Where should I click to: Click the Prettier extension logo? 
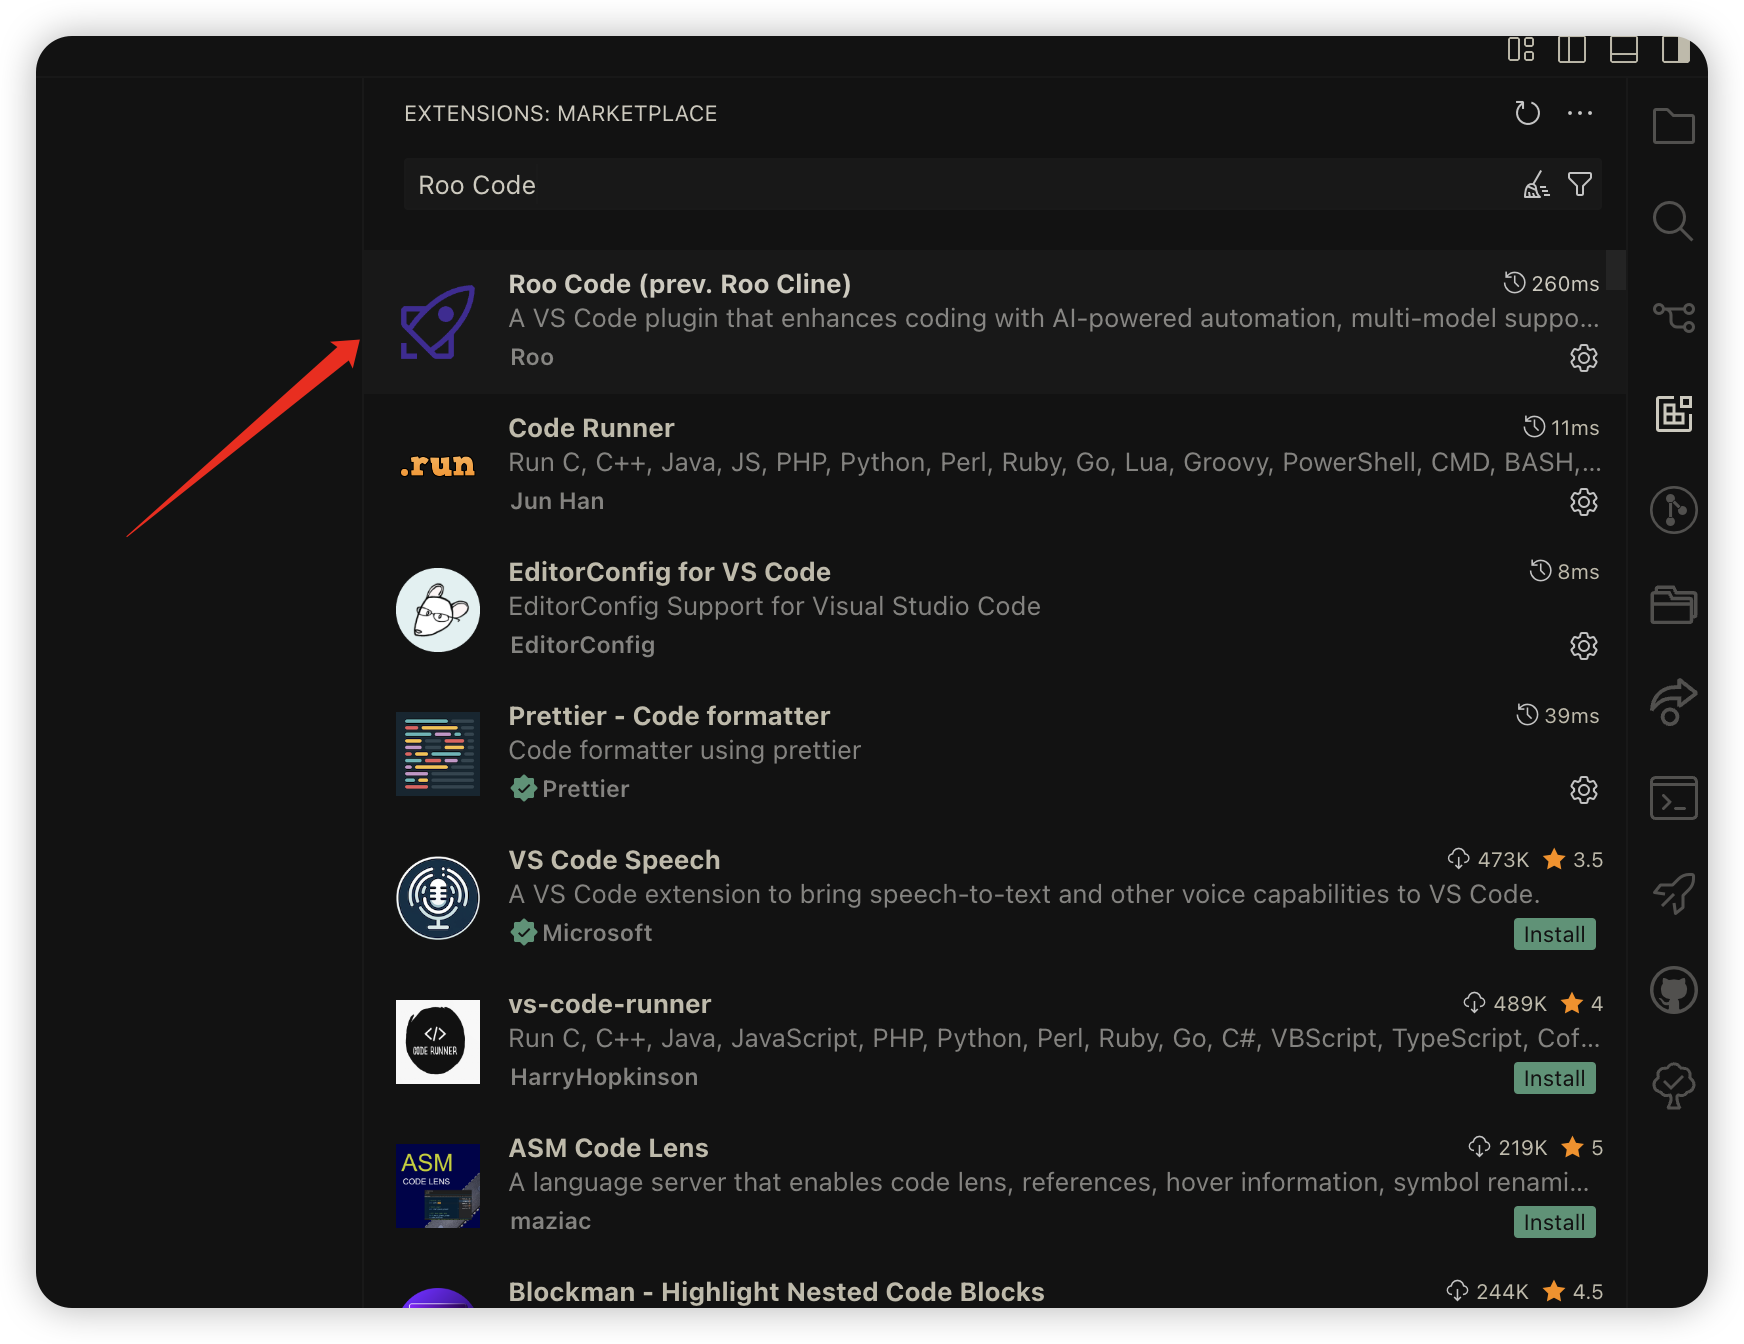438,754
